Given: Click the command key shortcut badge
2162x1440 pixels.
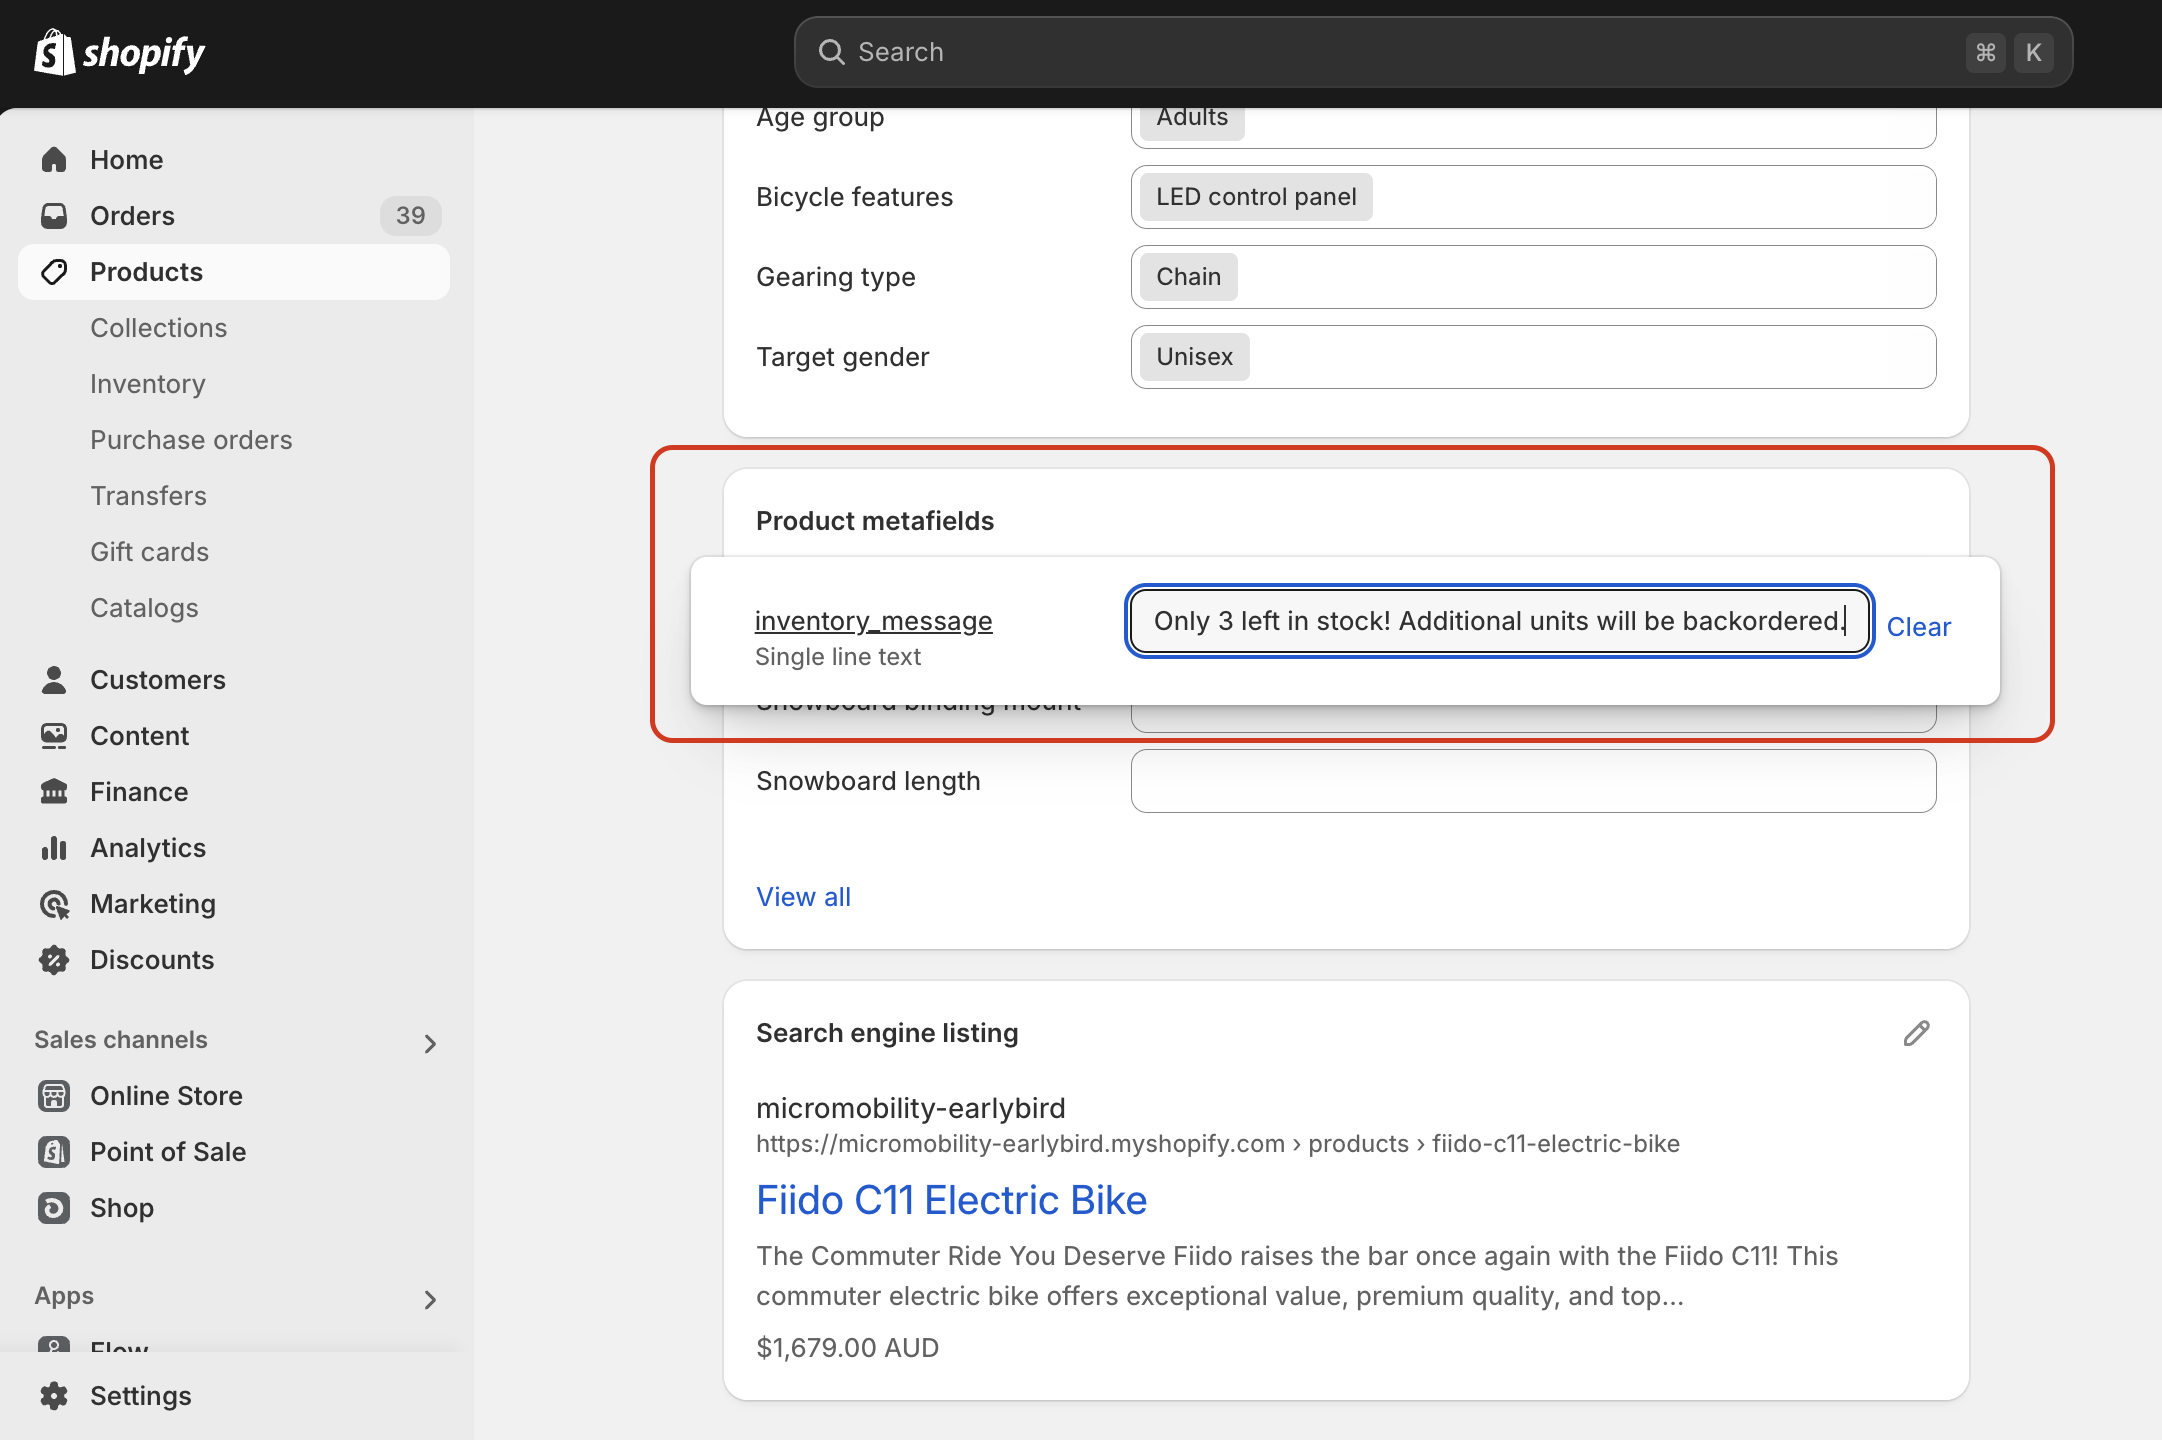Looking at the screenshot, I should tap(1985, 52).
